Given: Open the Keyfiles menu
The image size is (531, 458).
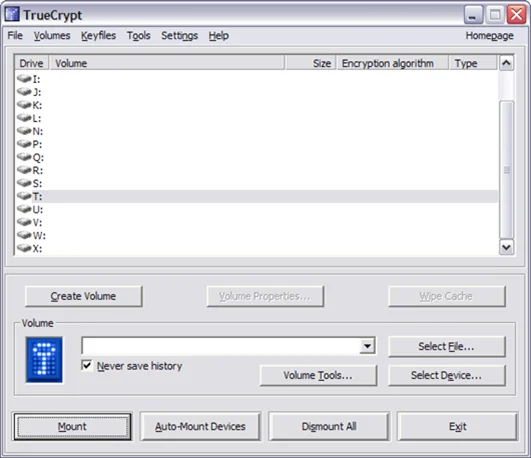Looking at the screenshot, I should pos(98,36).
